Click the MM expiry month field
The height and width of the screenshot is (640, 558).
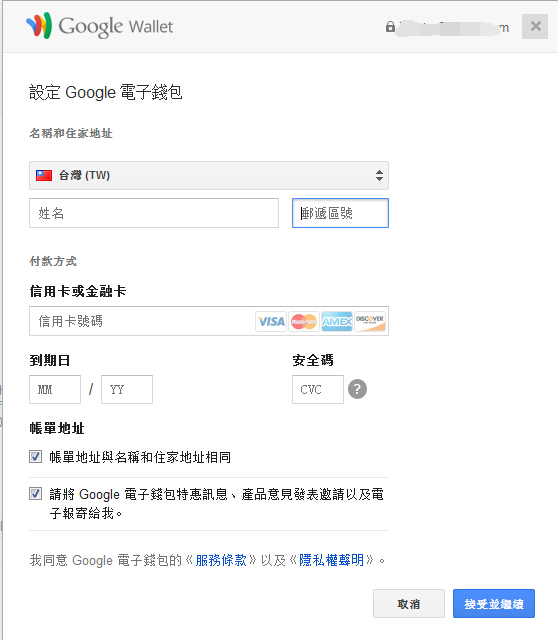click(x=55, y=389)
